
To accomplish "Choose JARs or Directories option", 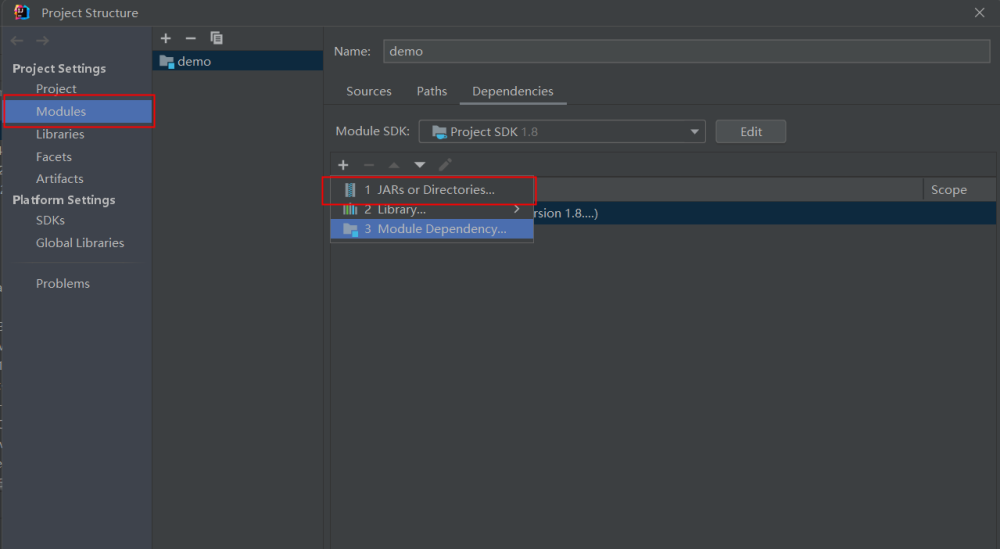I will click(432, 190).
